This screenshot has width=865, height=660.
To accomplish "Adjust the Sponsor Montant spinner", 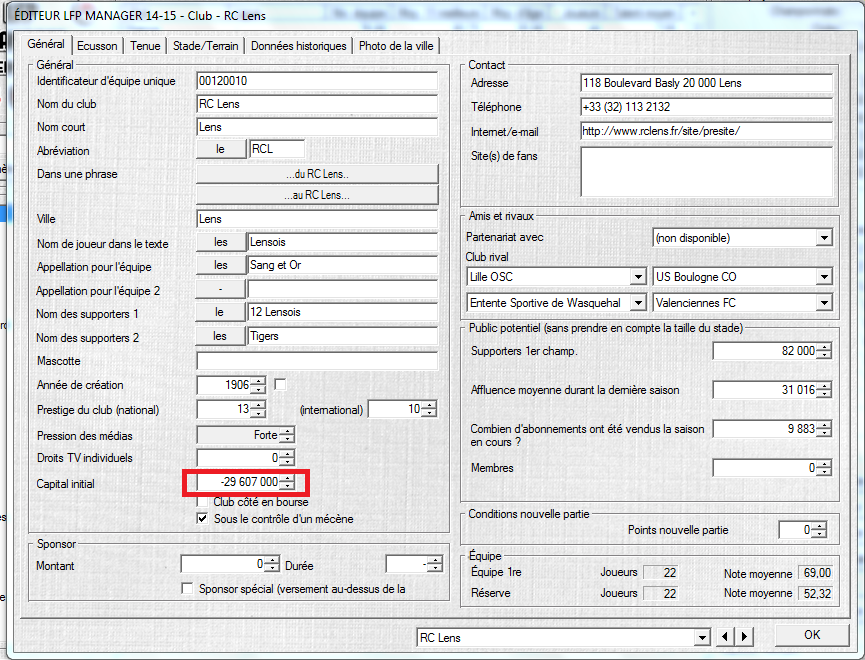I will click(x=271, y=565).
